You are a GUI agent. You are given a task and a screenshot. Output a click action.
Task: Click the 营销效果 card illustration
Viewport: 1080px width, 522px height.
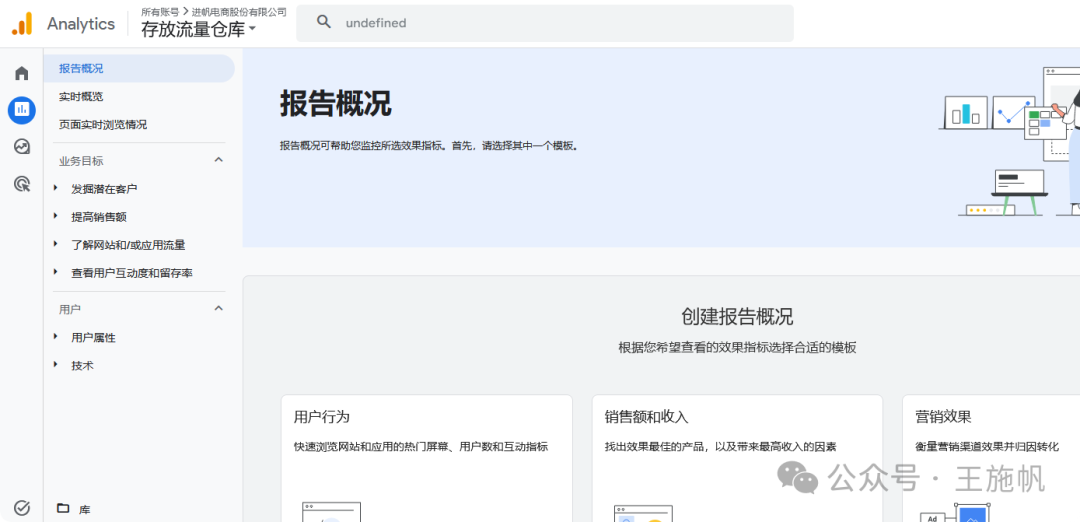[957, 512]
